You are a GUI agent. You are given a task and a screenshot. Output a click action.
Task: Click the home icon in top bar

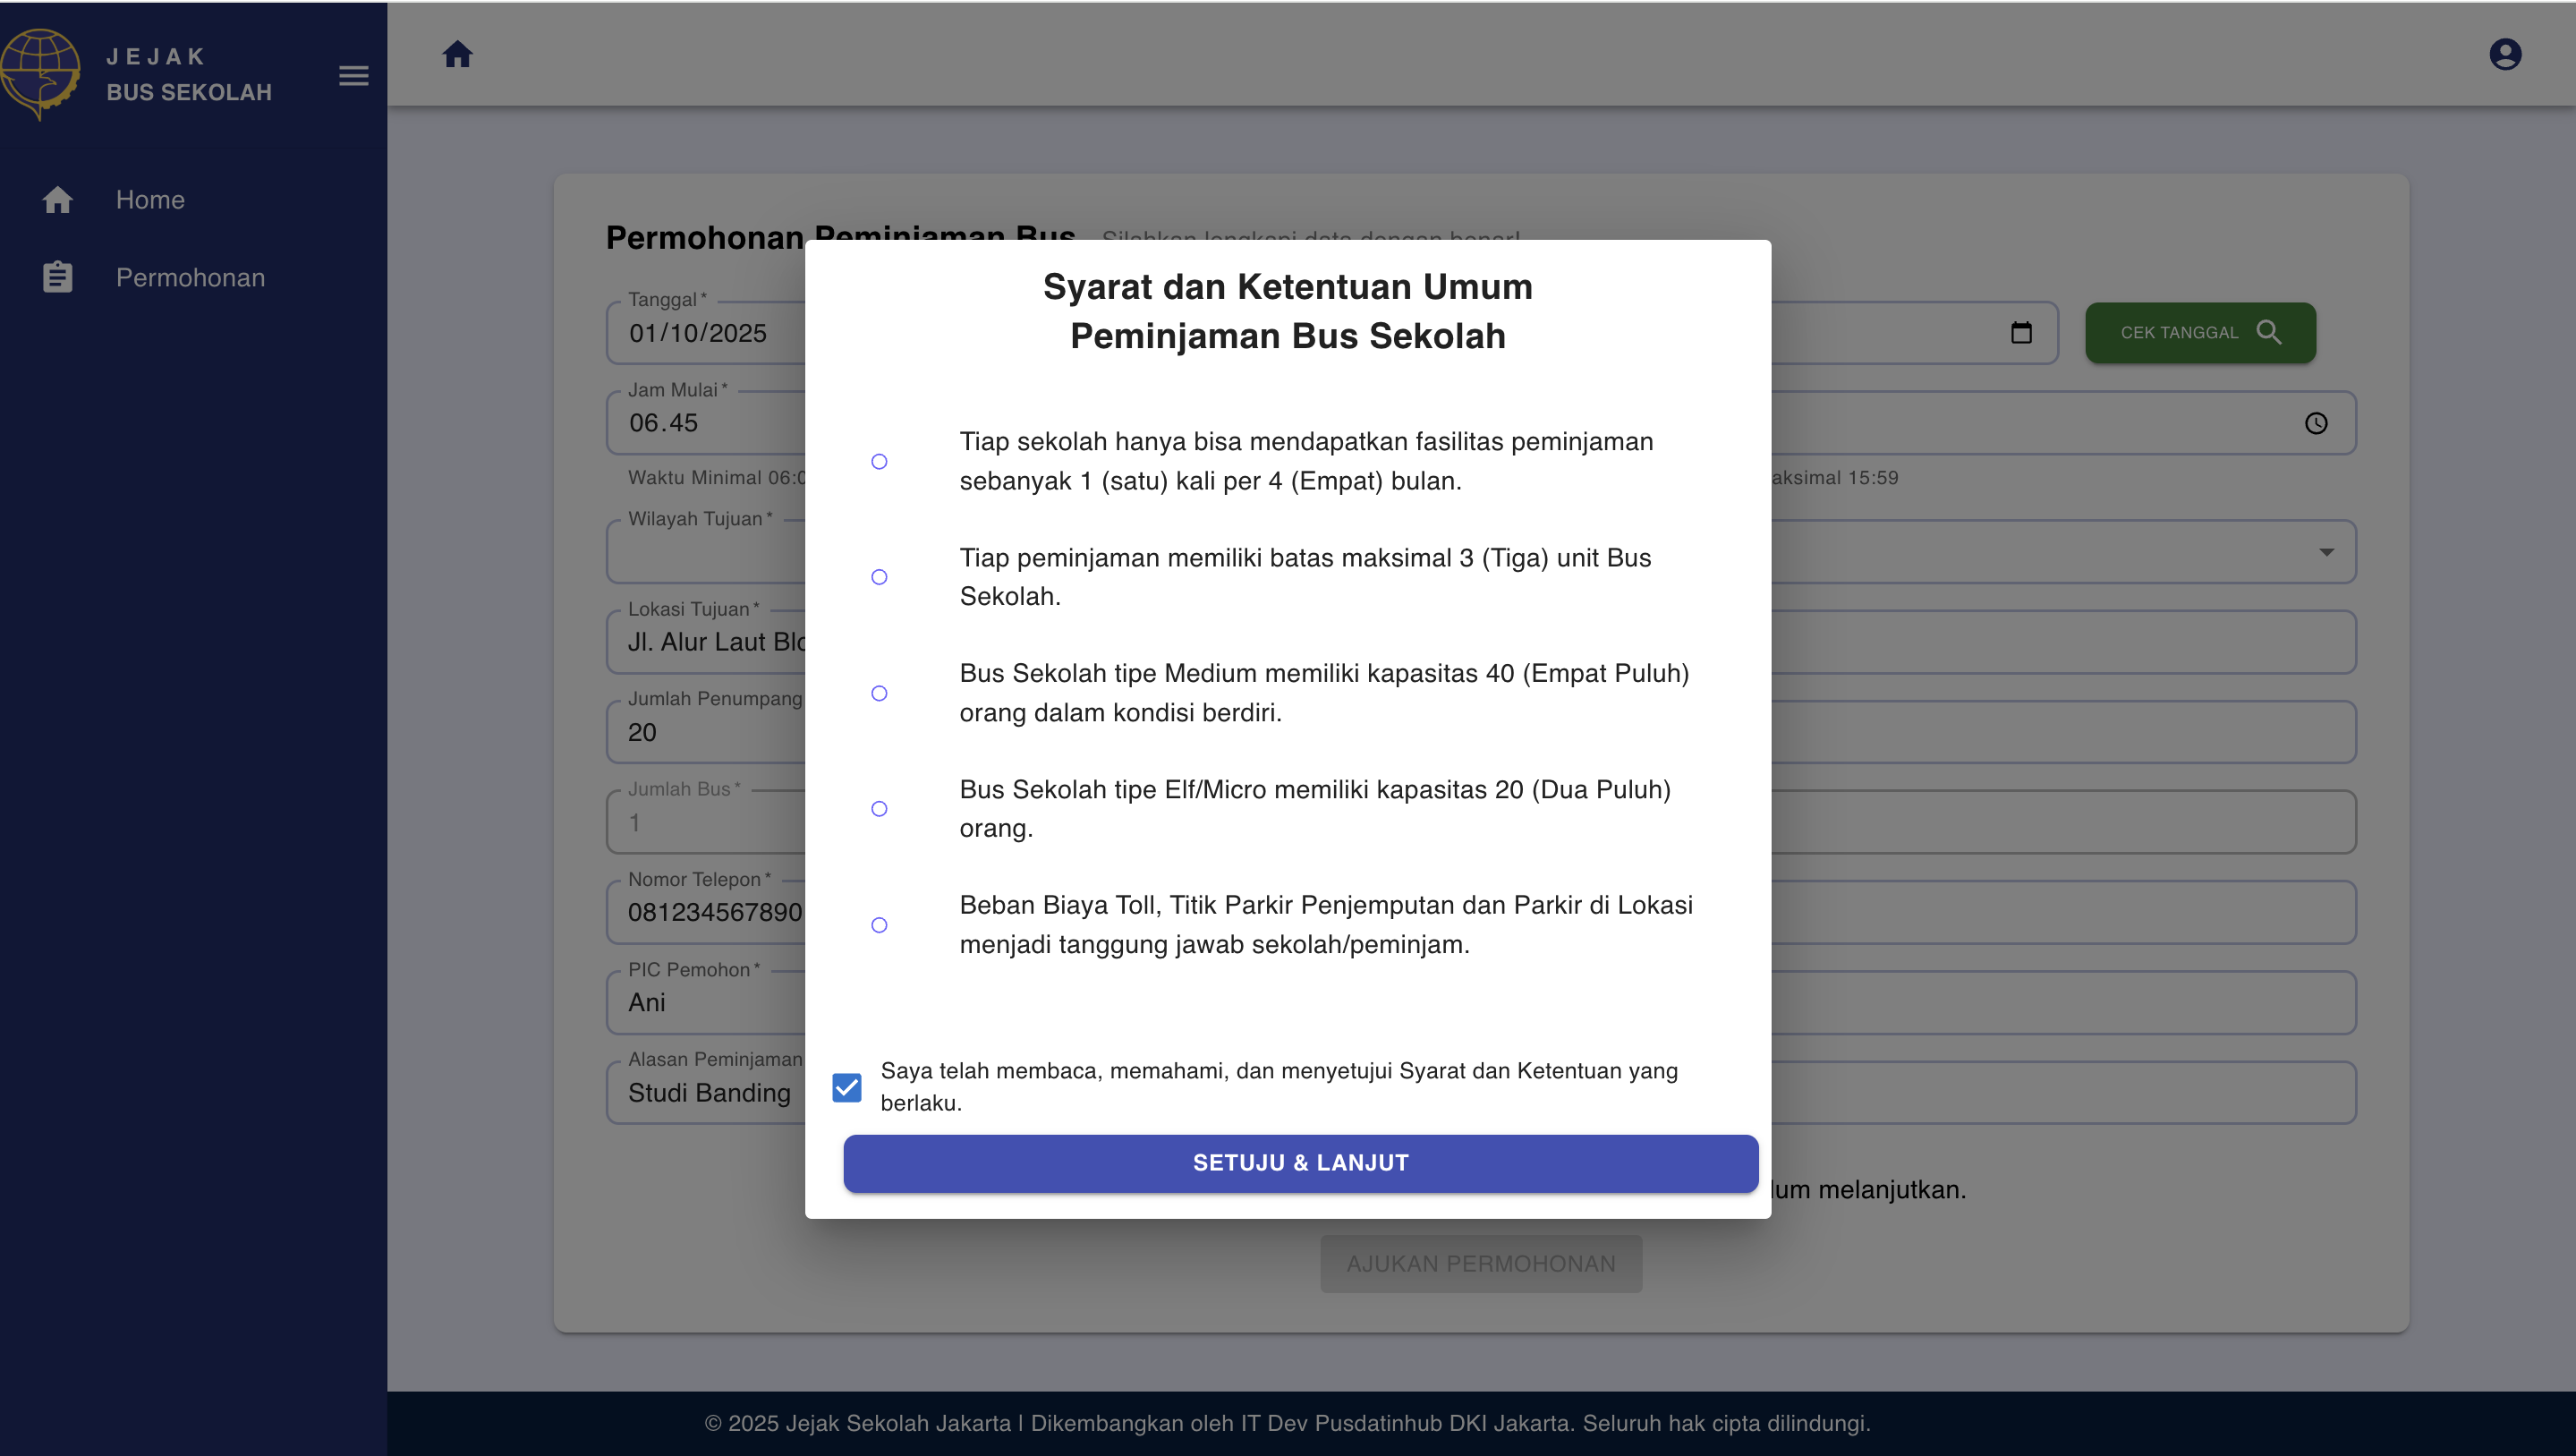tap(457, 54)
